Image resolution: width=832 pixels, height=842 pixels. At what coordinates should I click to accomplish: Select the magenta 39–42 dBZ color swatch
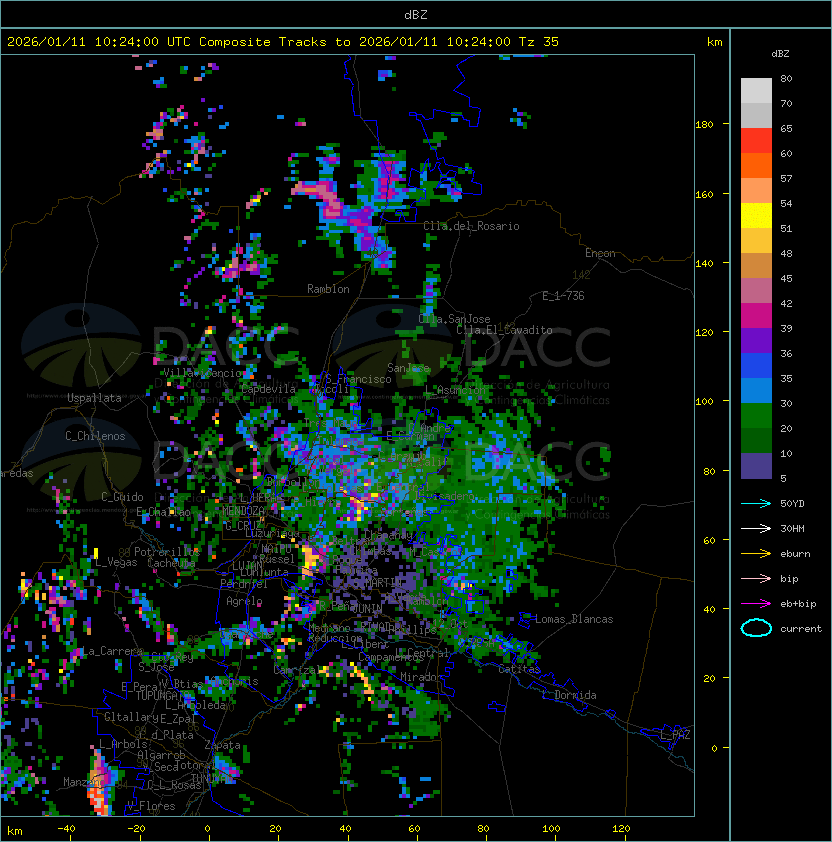(x=756, y=316)
